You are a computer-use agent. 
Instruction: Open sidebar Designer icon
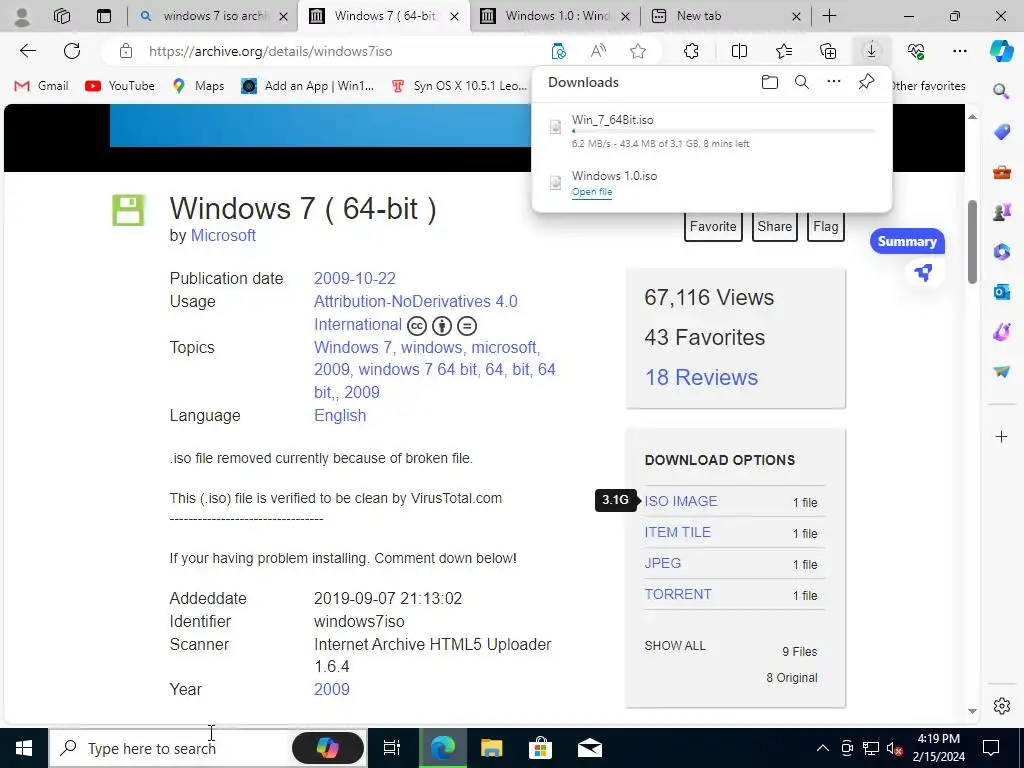point(1001,332)
